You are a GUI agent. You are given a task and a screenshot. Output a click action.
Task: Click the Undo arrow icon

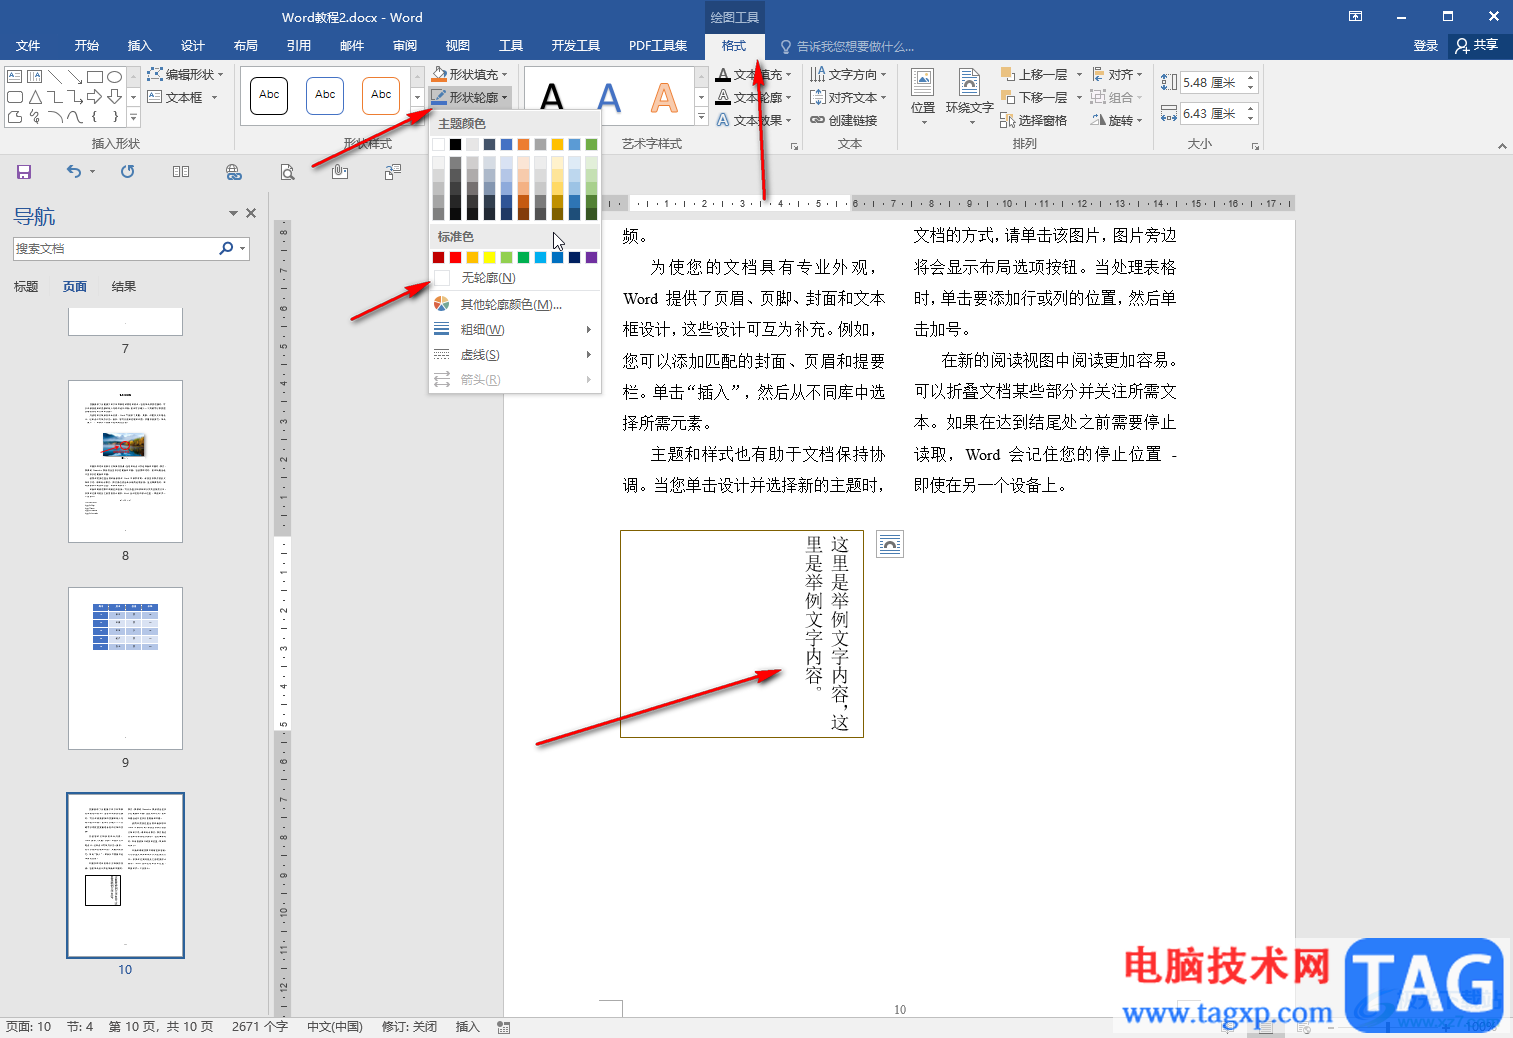click(x=74, y=172)
